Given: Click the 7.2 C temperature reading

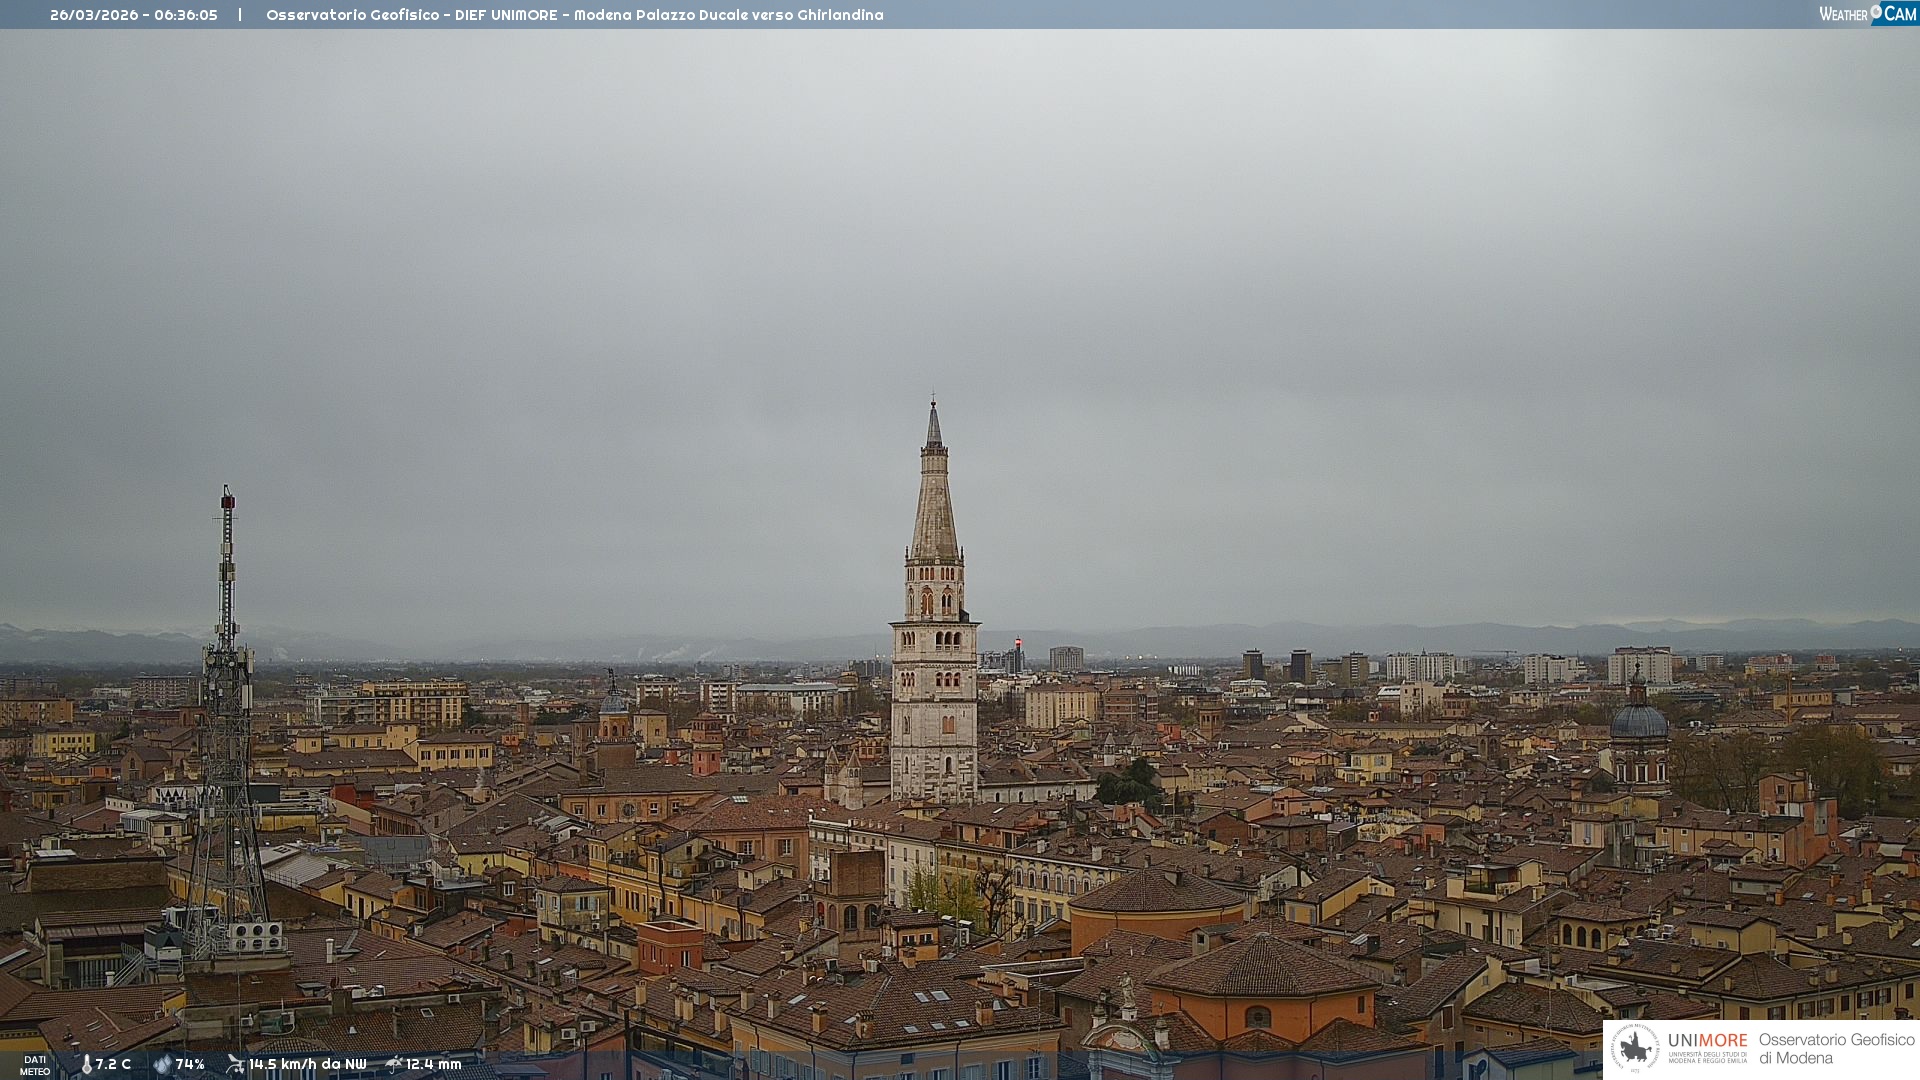Looking at the screenshot, I should coord(113,1064).
